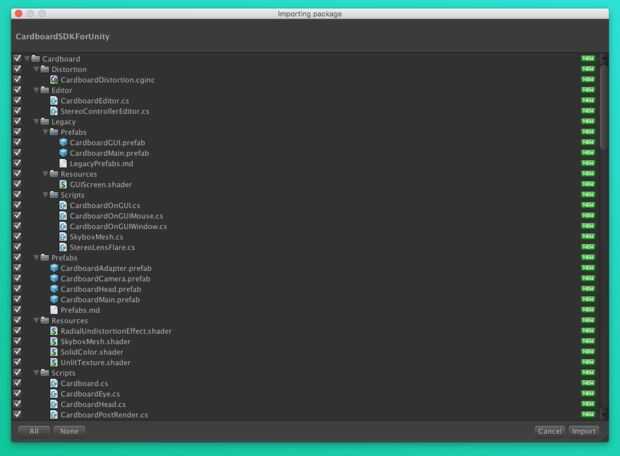Cancel the package import

point(550,431)
